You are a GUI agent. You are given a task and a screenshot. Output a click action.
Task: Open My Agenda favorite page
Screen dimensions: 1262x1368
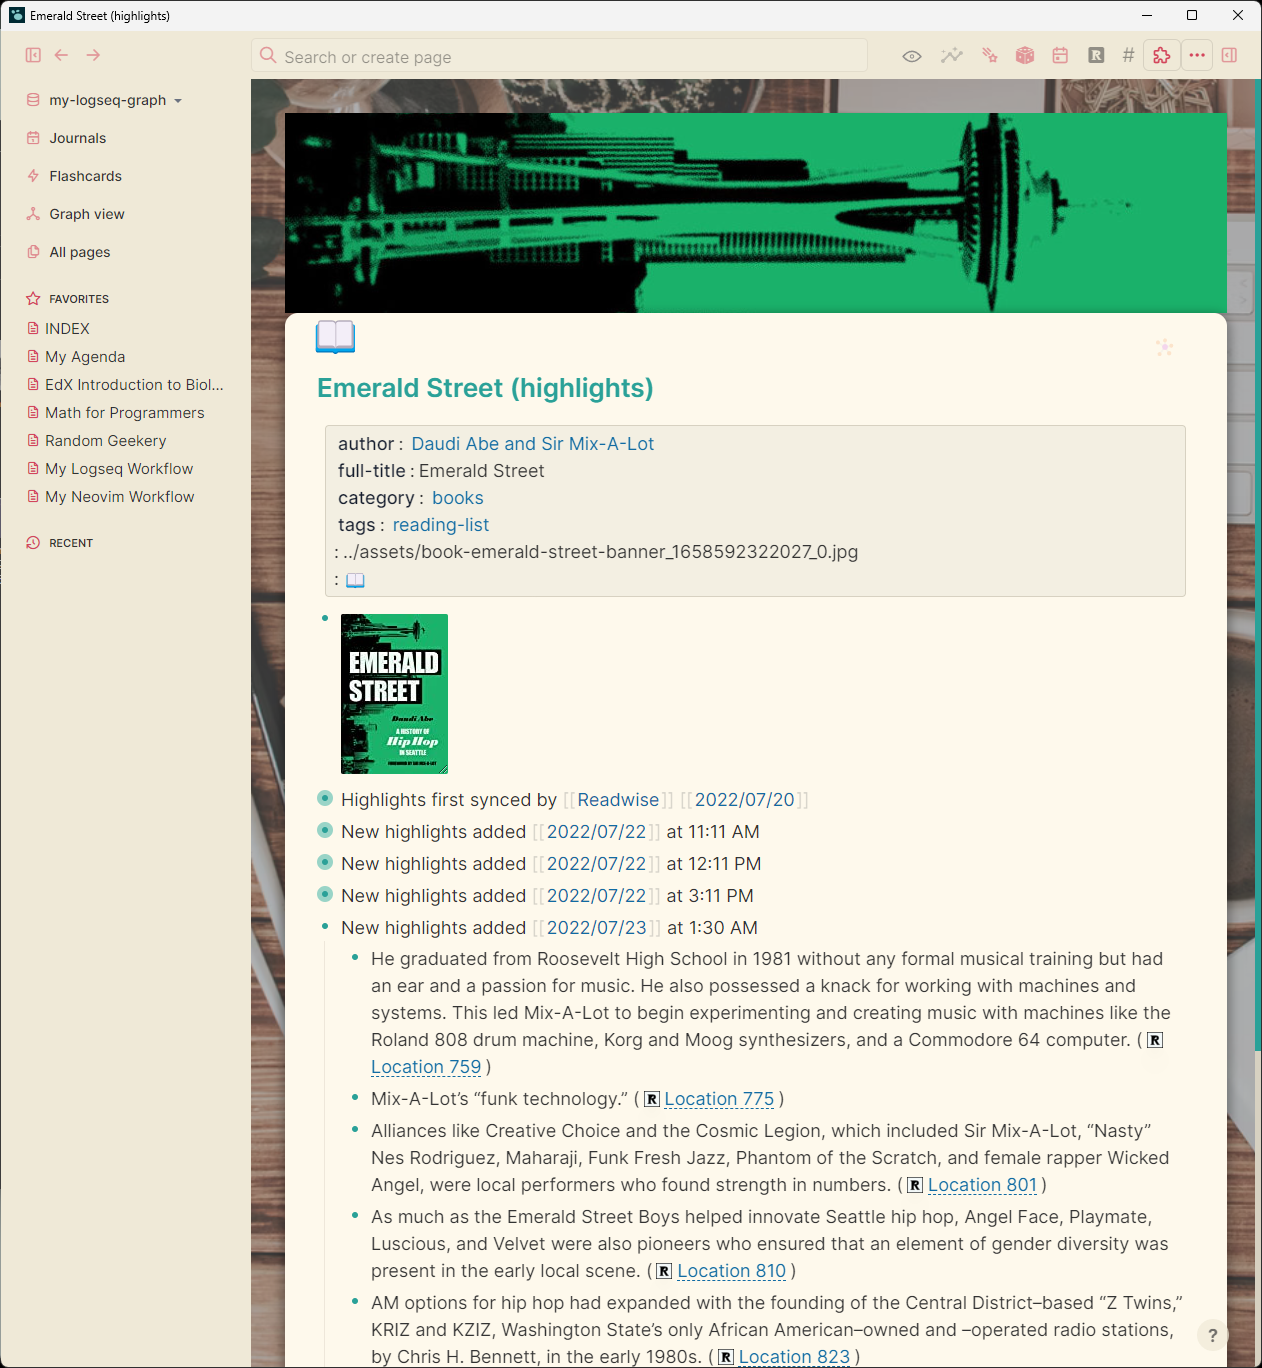pyautogui.click(x=85, y=357)
